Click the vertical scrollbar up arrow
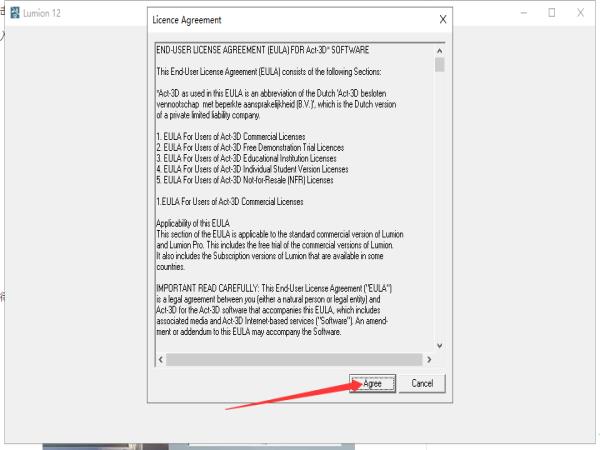 coord(440,51)
